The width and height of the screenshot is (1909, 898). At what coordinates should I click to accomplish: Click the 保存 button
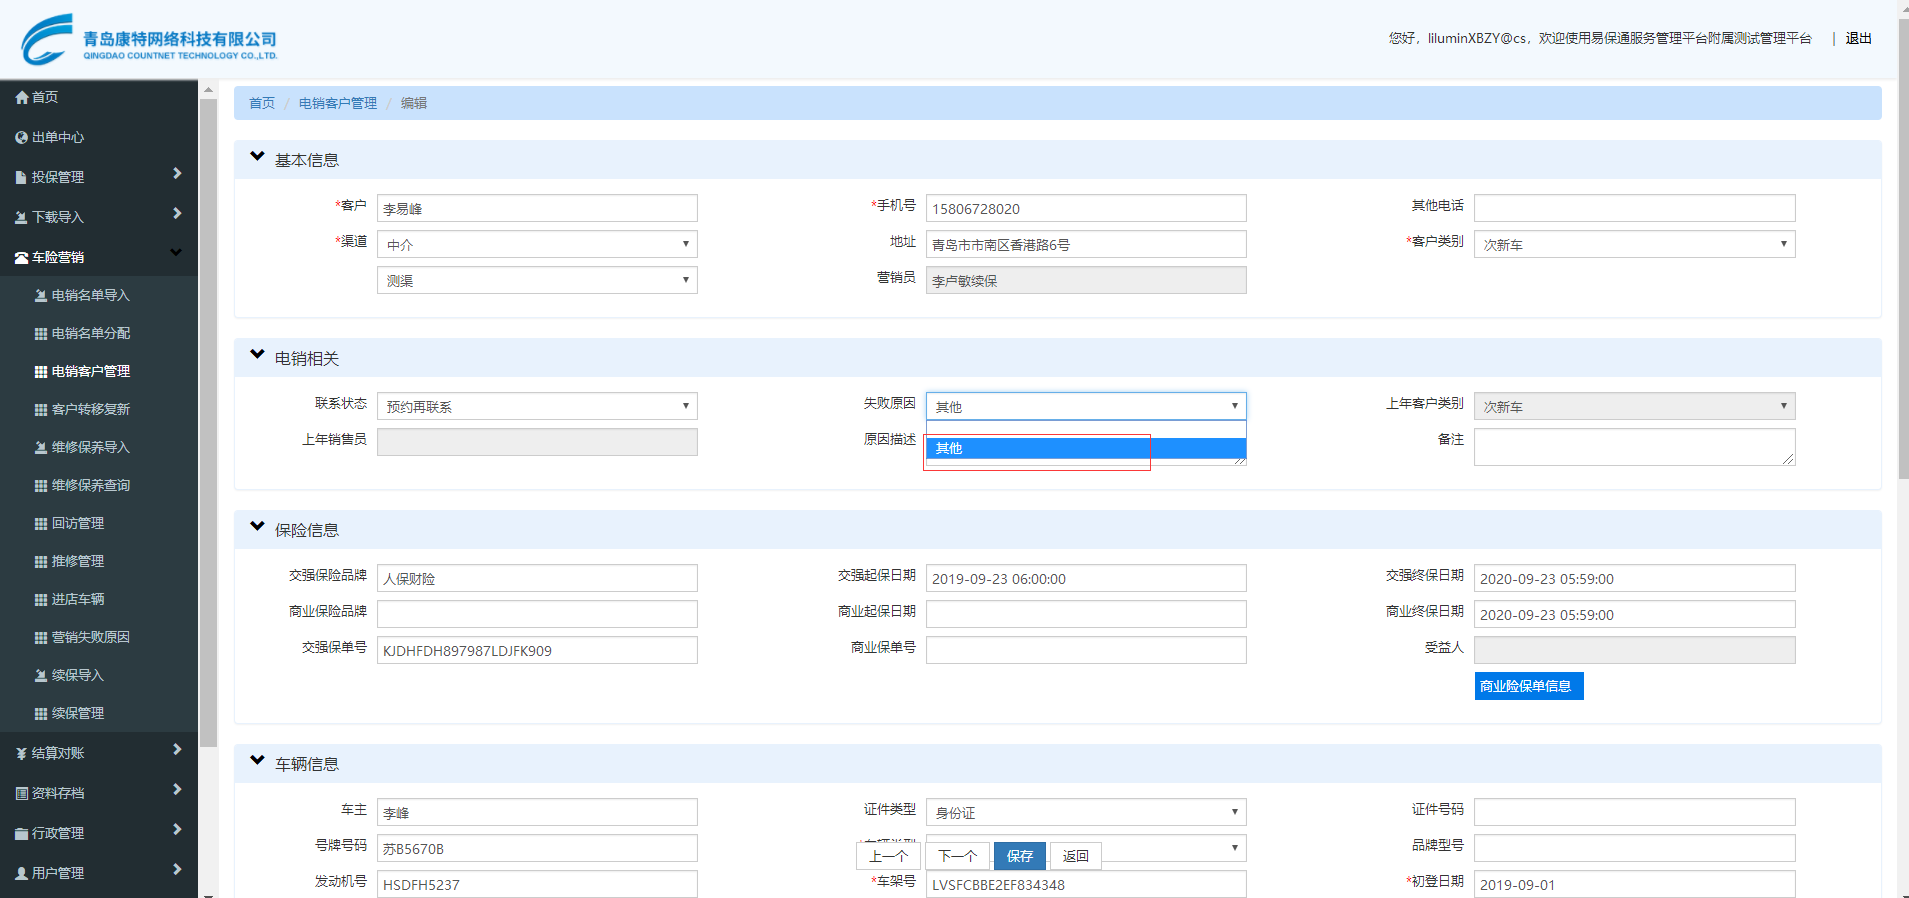point(1019,856)
